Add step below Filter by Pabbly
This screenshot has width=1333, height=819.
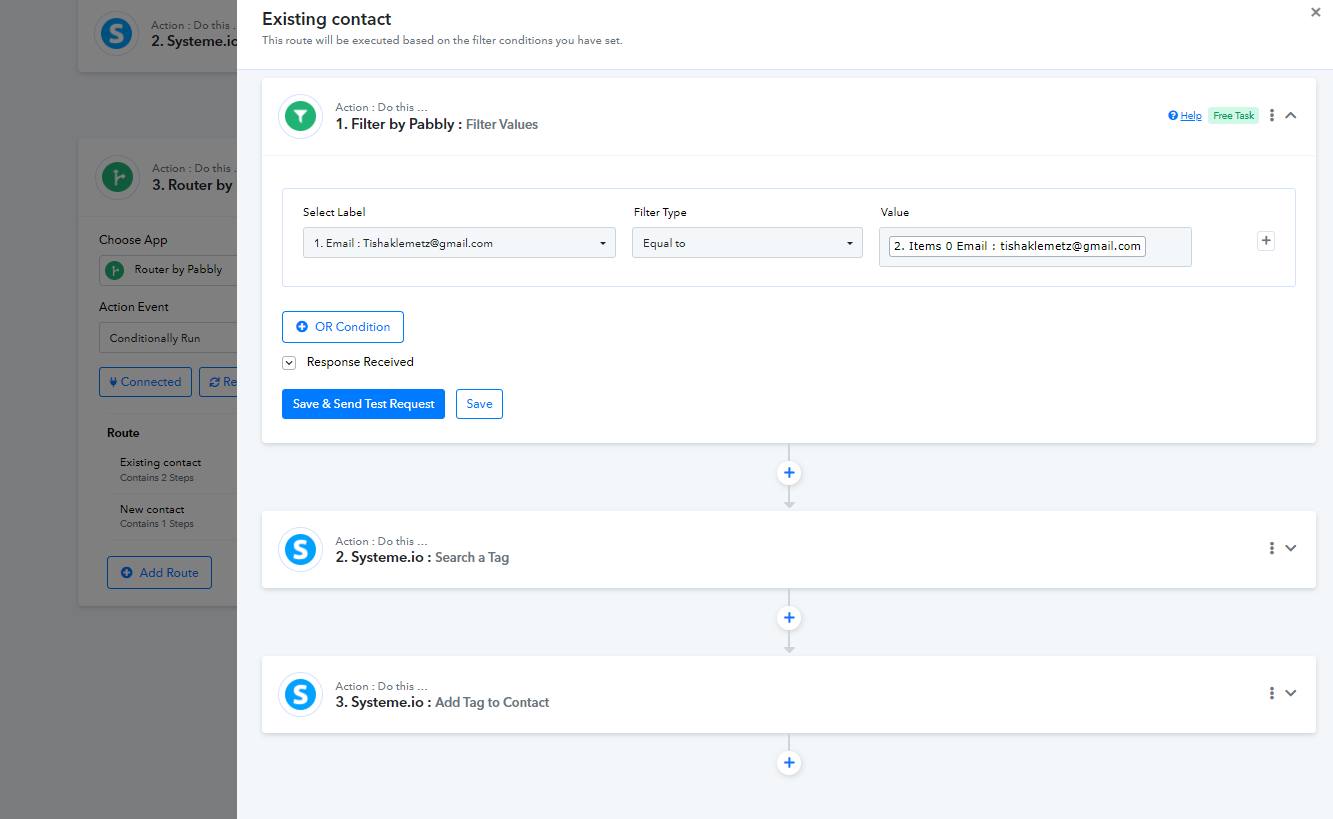(789, 472)
